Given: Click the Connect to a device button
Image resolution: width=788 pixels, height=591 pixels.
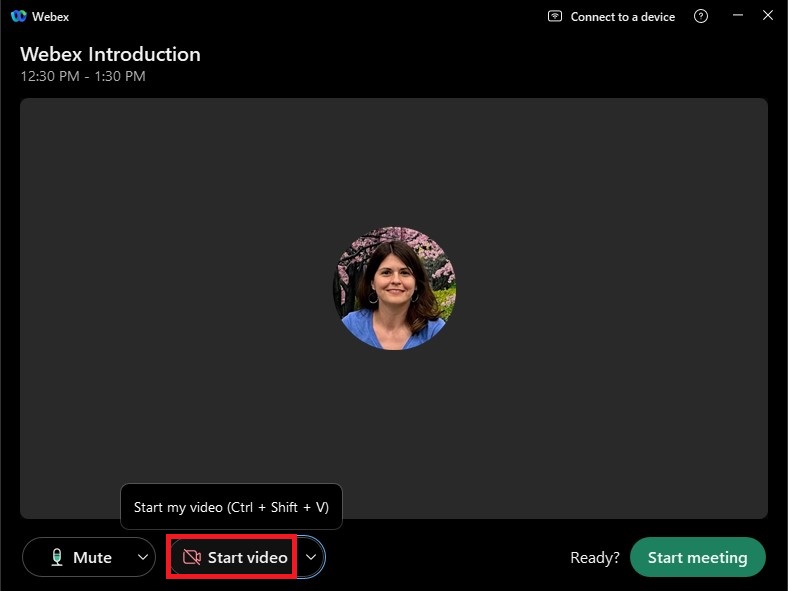Looking at the screenshot, I should [x=611, y=17].
